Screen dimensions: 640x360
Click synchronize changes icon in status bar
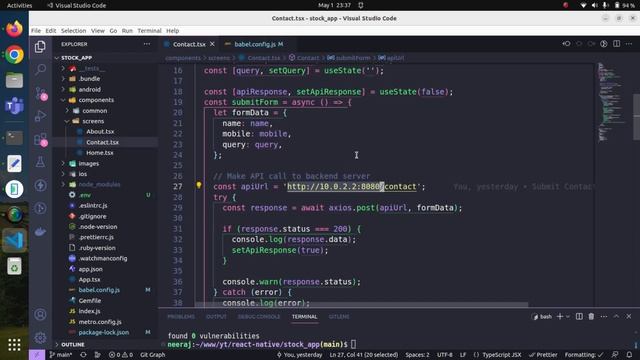pos(83,355)
